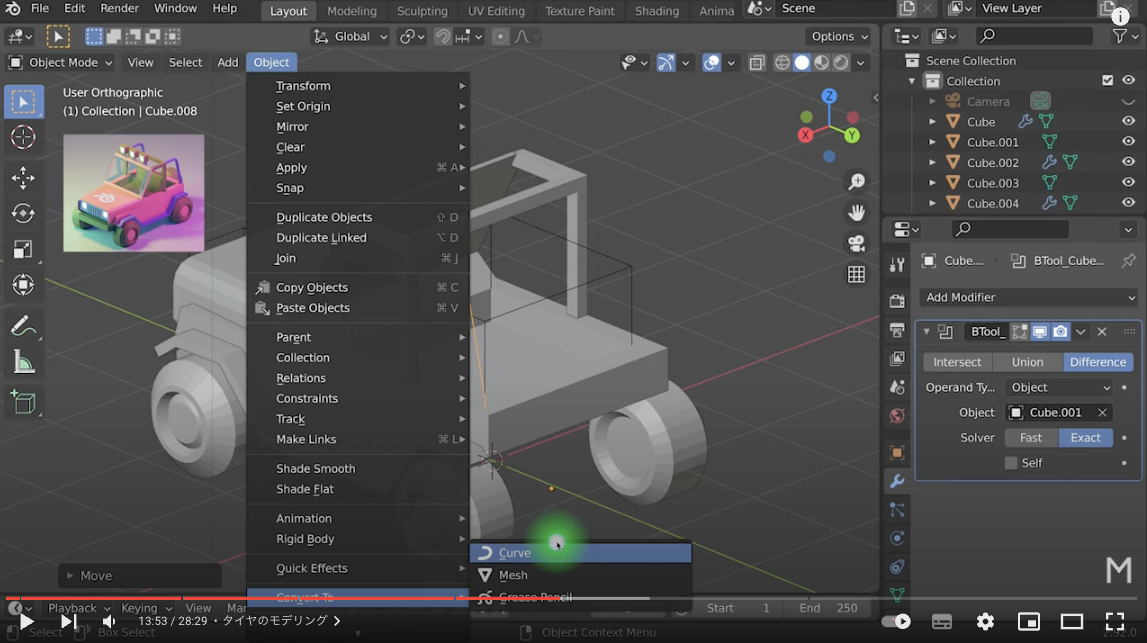The width and height of the screenshot is (1147, 643).
Task: Open the Physics Properties tab
Action: [897, 538]
